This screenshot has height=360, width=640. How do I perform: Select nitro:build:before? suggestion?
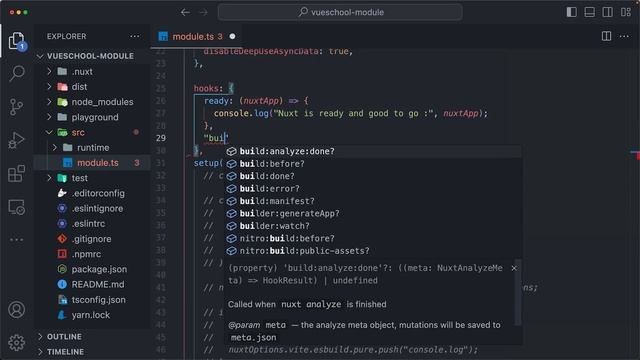coord(373,238)
